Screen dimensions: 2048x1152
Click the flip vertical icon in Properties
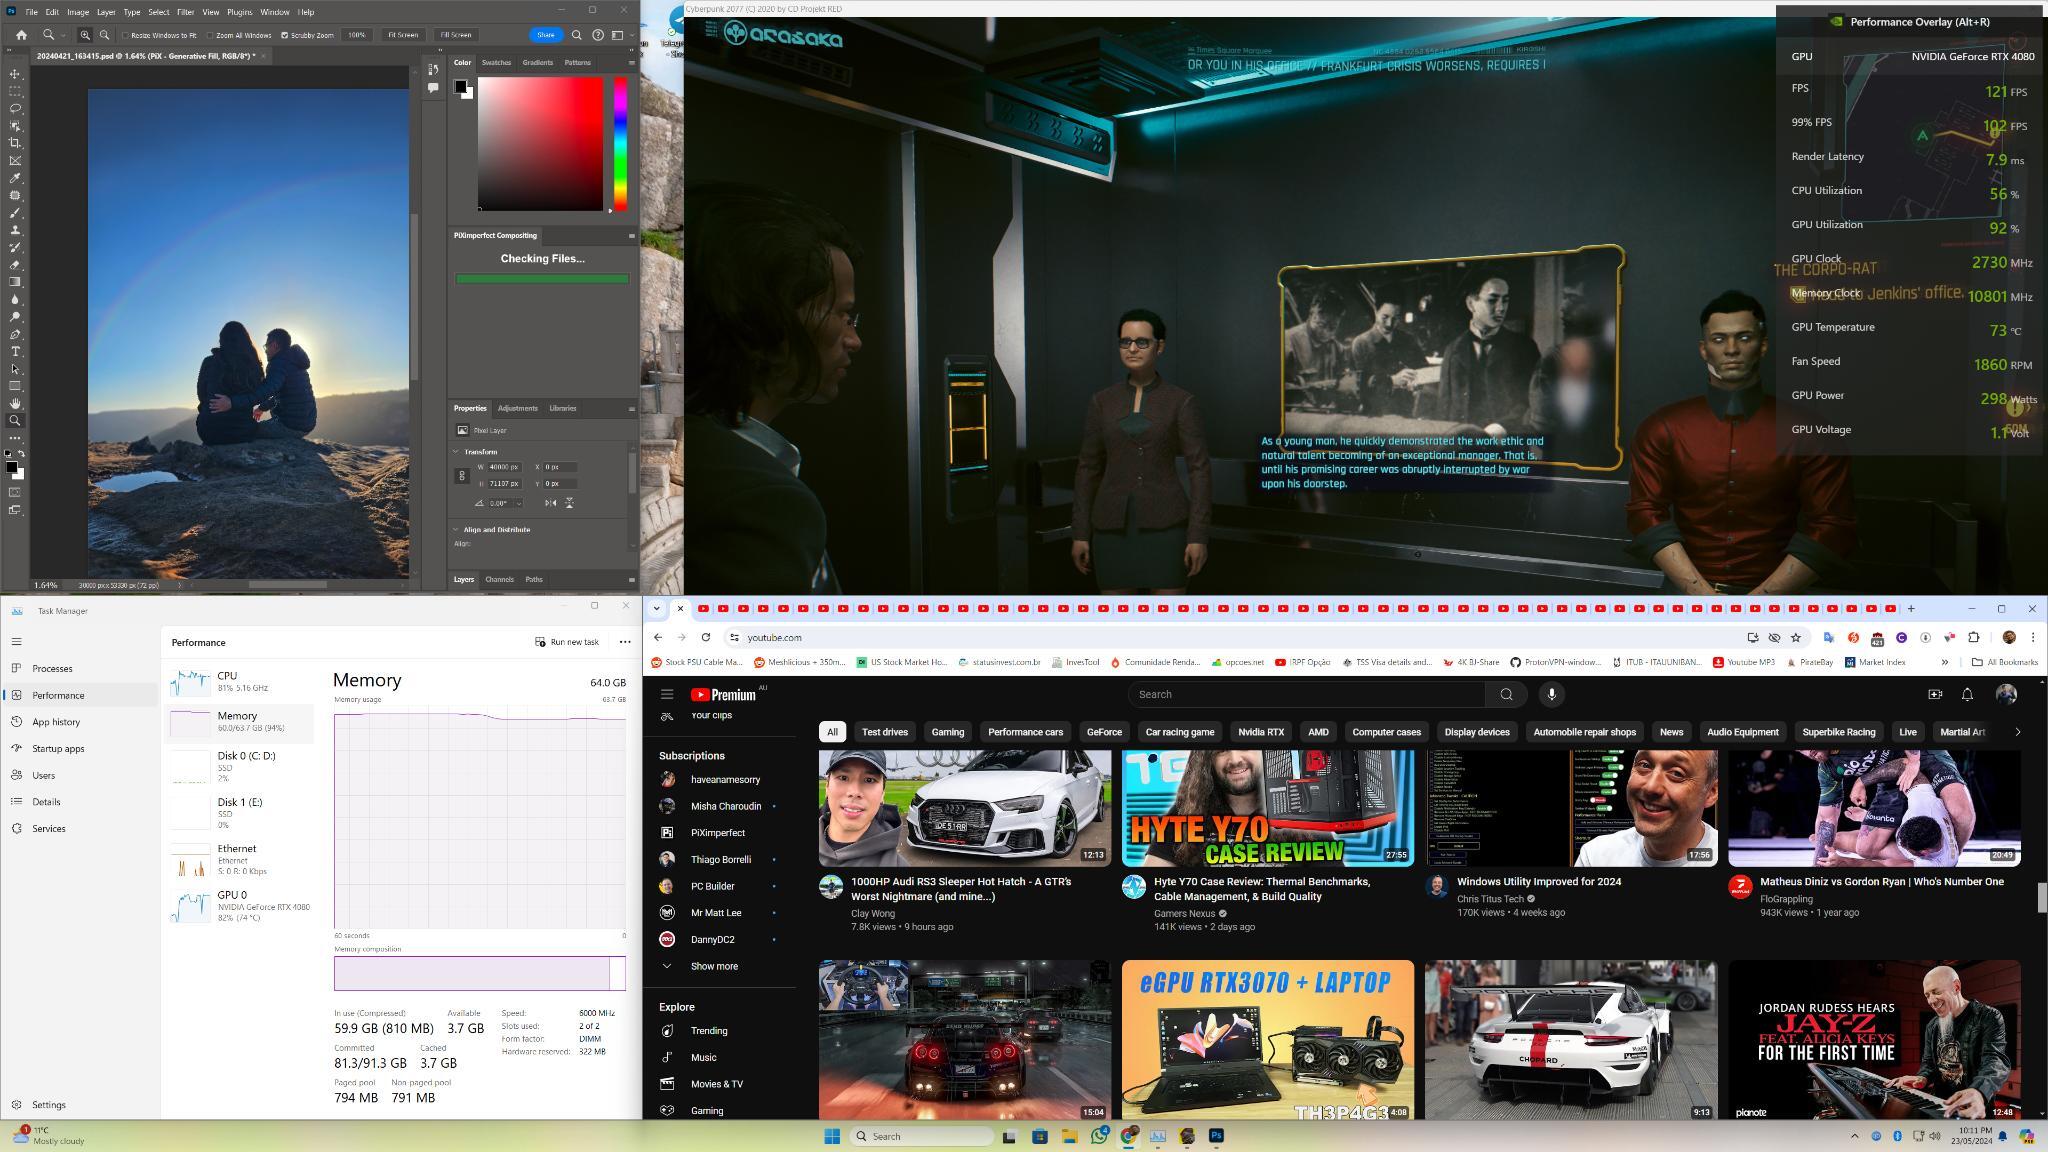pyautogui.click(x=569, y=502)
